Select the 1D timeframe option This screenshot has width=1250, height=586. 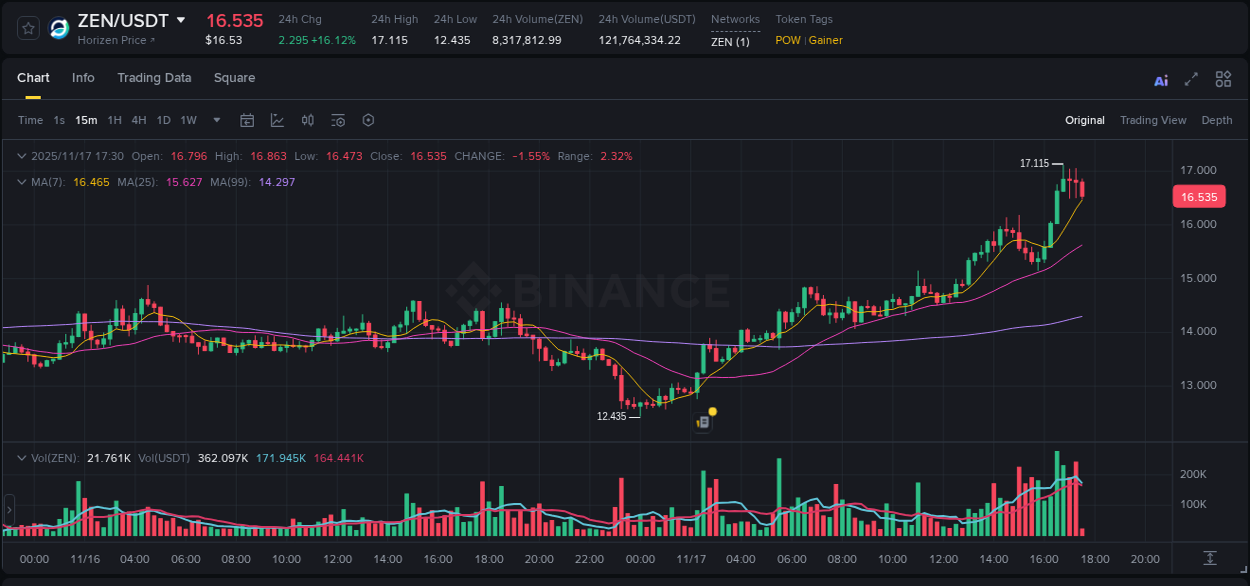(x=163, y=119)
